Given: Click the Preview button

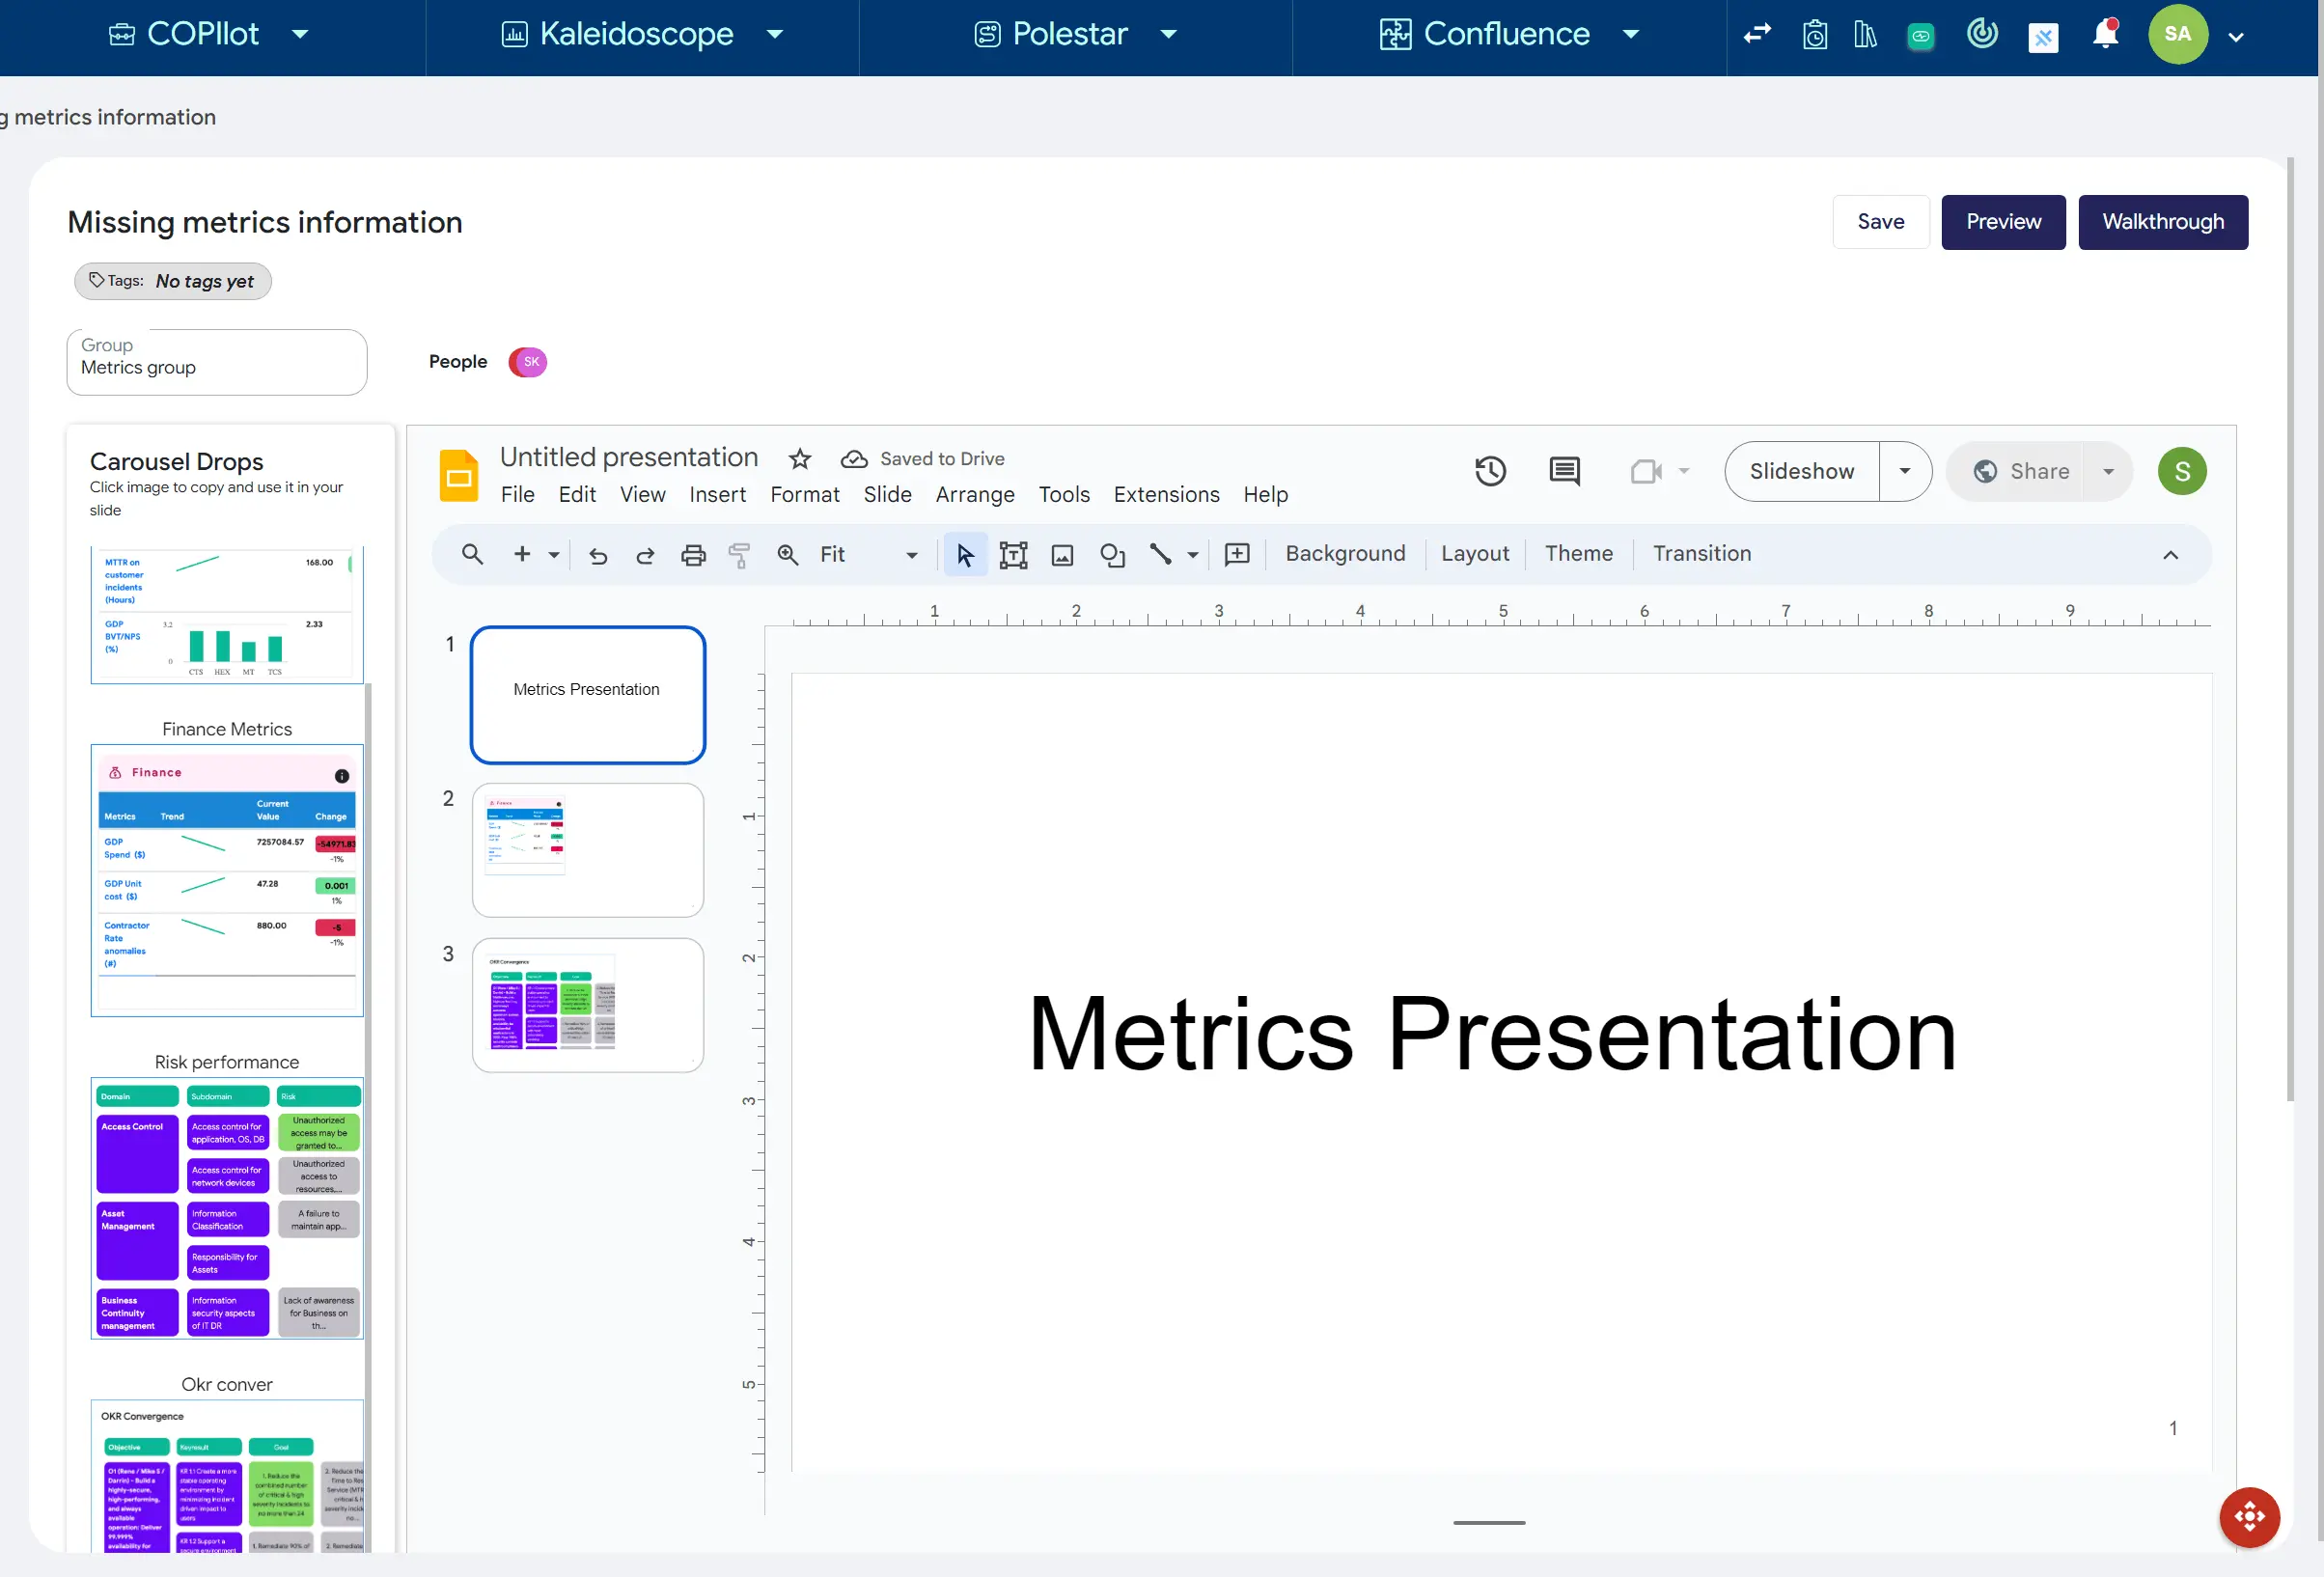Looking at the screenshot, I should 2003,222.
